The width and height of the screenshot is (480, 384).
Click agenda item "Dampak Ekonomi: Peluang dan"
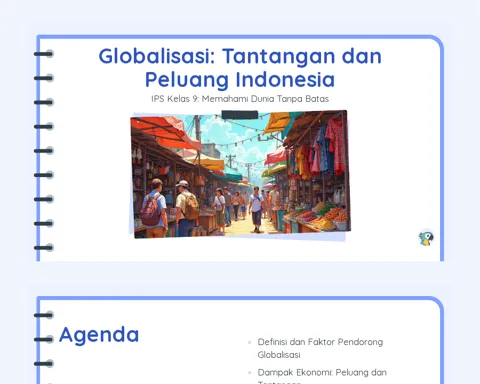(x=322, y=372)
